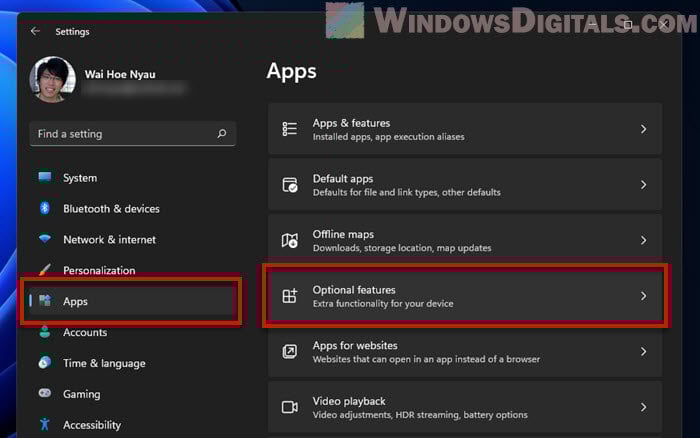This screenshot has height=438, width=700.
Task: Open Accessibility settings
Action: coord(92,425)
